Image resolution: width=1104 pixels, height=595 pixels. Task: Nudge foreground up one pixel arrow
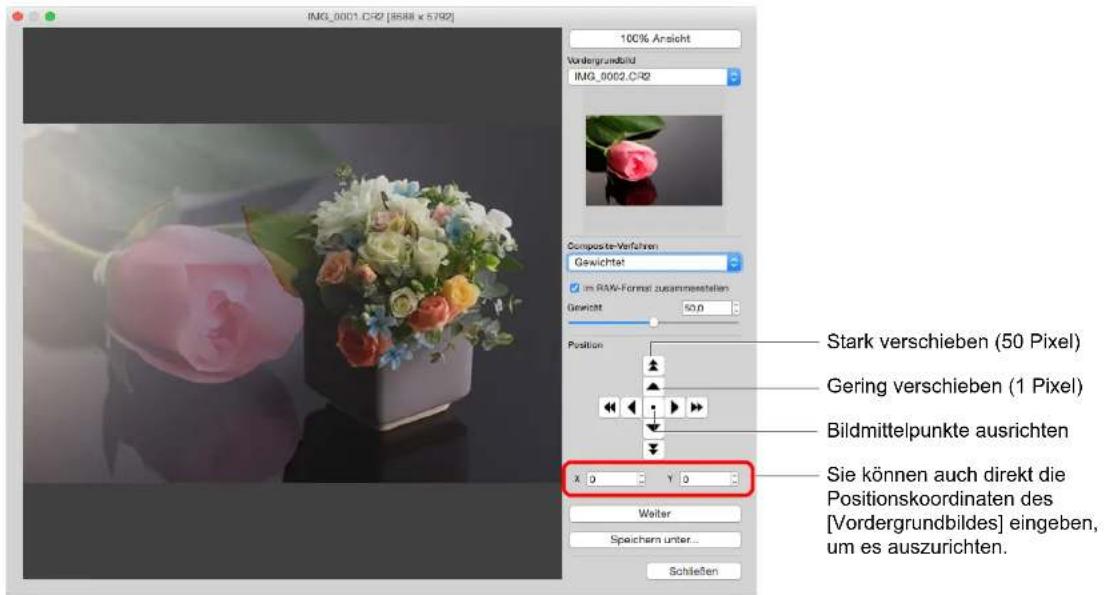[653, 386]
